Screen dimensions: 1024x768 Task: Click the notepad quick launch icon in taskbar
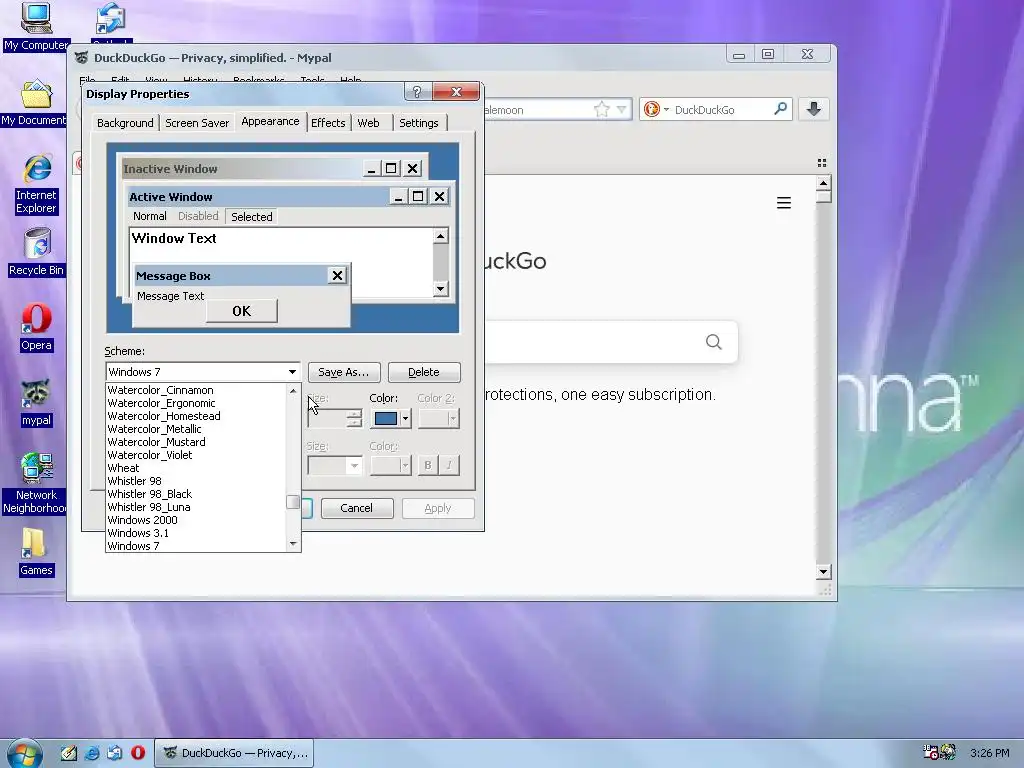[x=69, y=752]
